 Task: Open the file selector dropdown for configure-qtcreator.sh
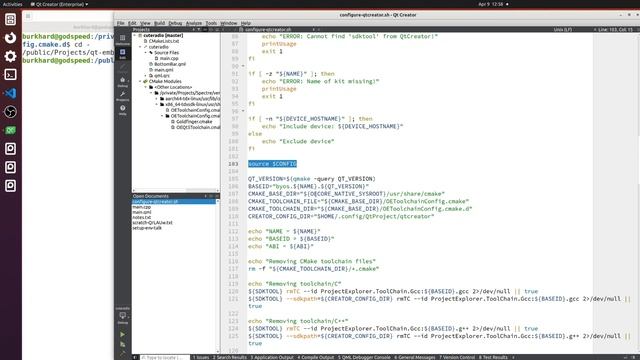pyautogui.click(x=313, y=29)
